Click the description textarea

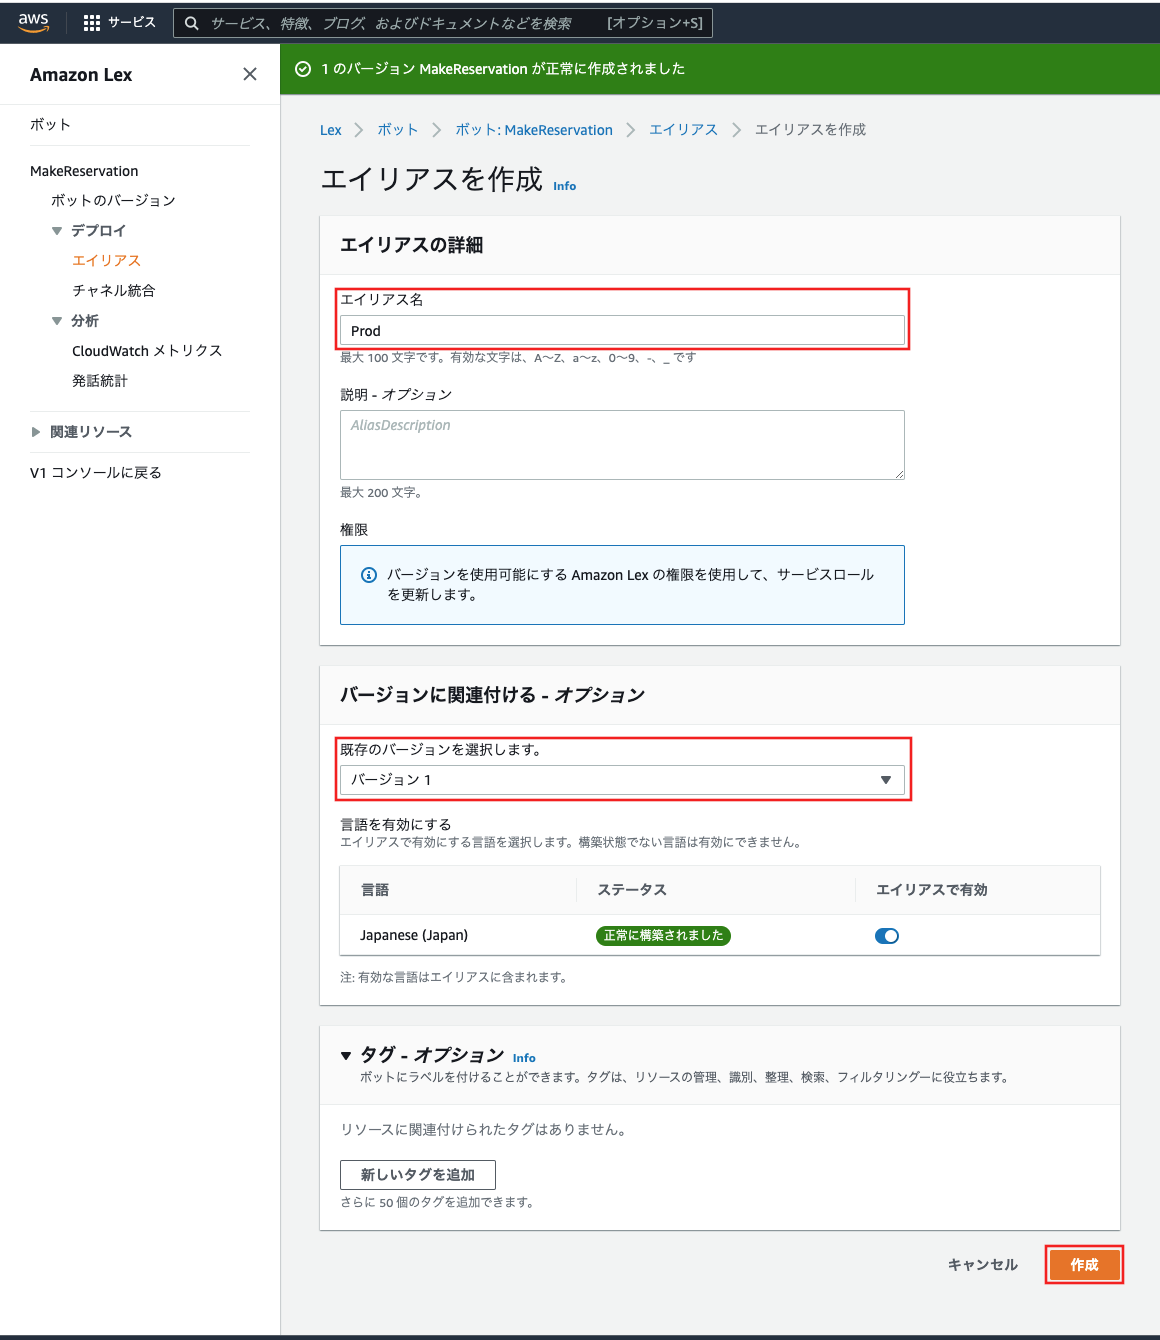pos(622,445)
